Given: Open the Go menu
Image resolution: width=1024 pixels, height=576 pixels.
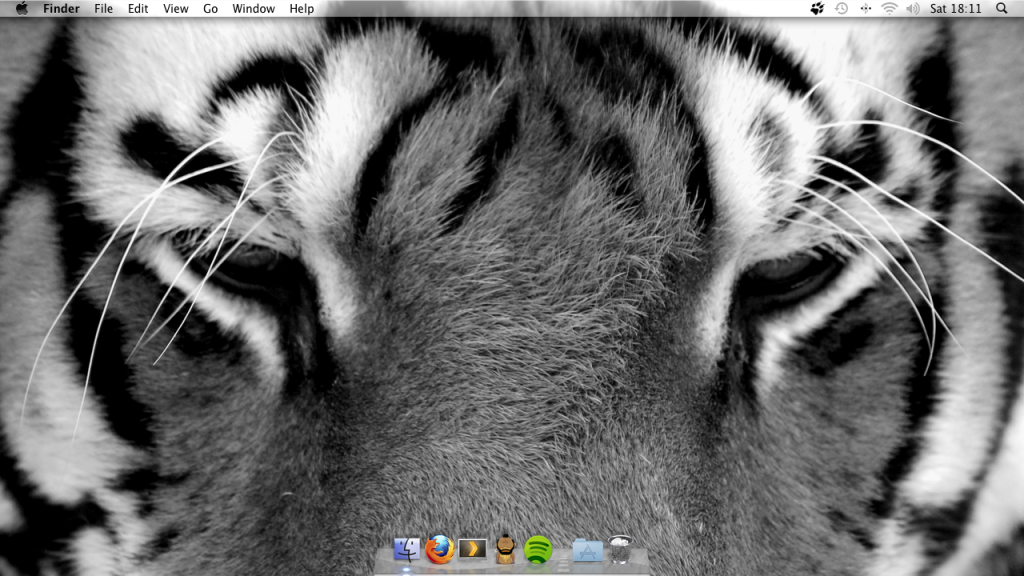Looking at the screenshot, I should [x=209, y=8].
